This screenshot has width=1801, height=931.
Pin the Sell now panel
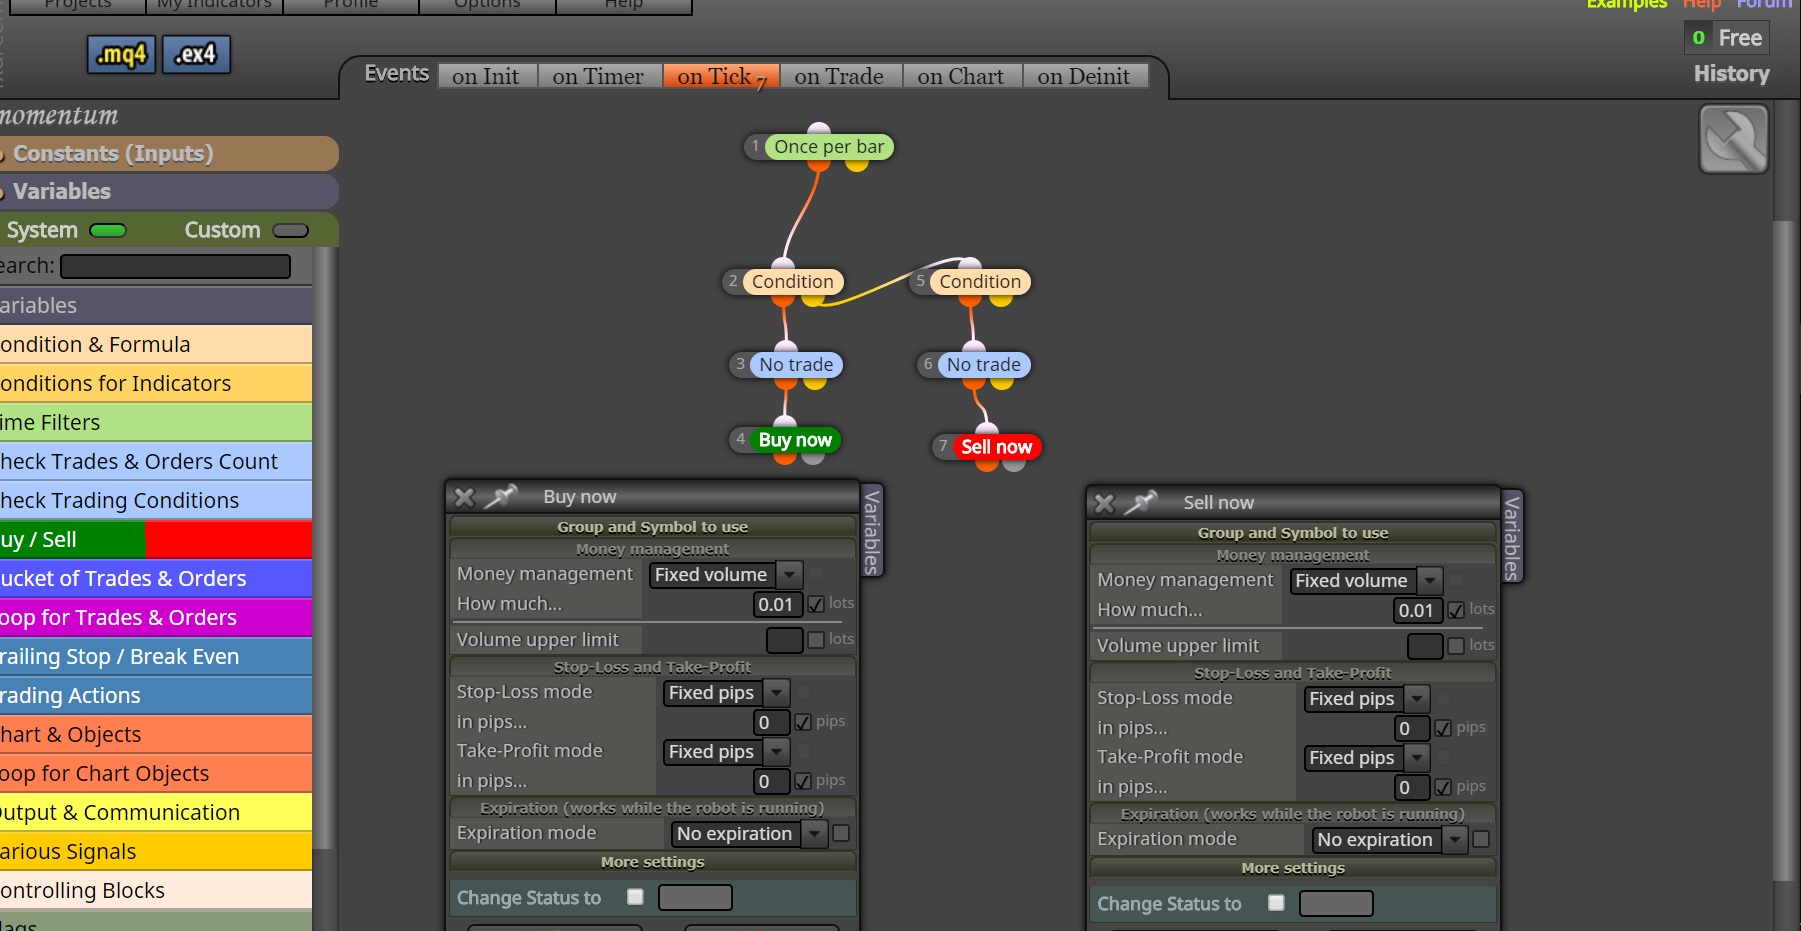click(x=1140, y=502)
